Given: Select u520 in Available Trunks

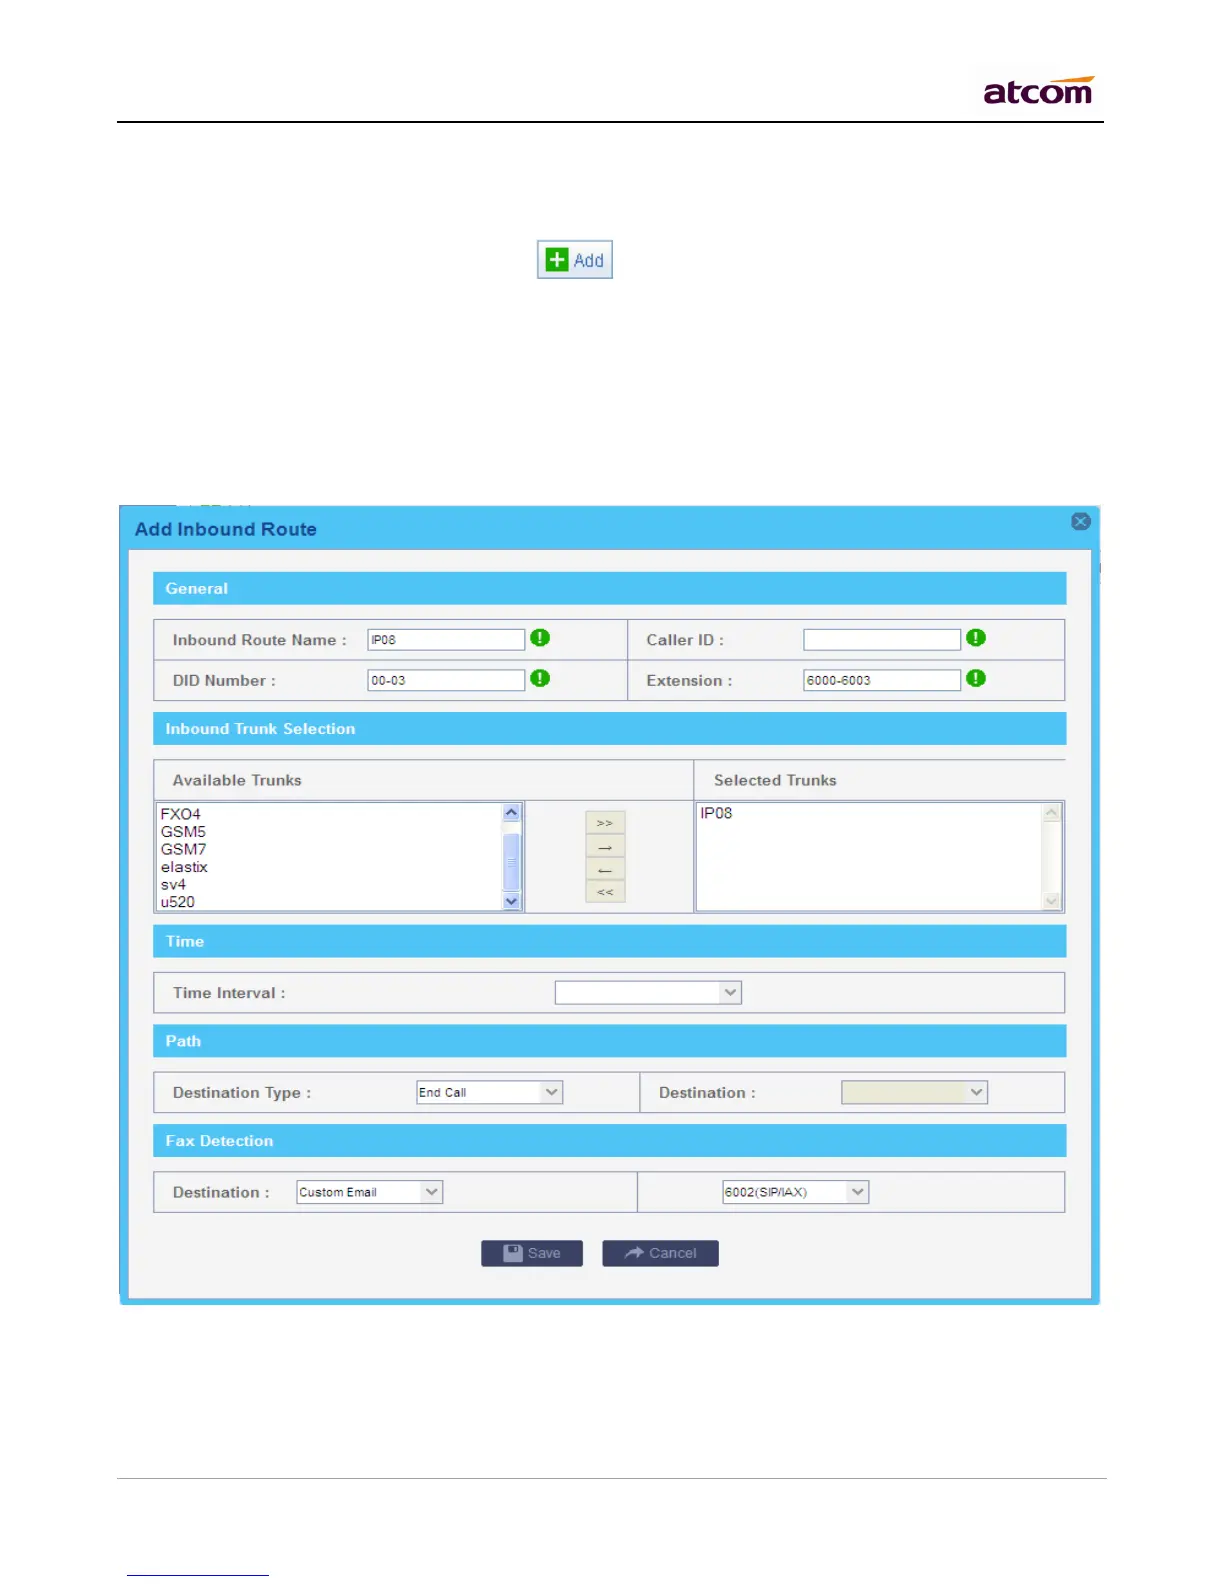Looking at the screenshot, I should pyautogui.click(x=178, y=902).
